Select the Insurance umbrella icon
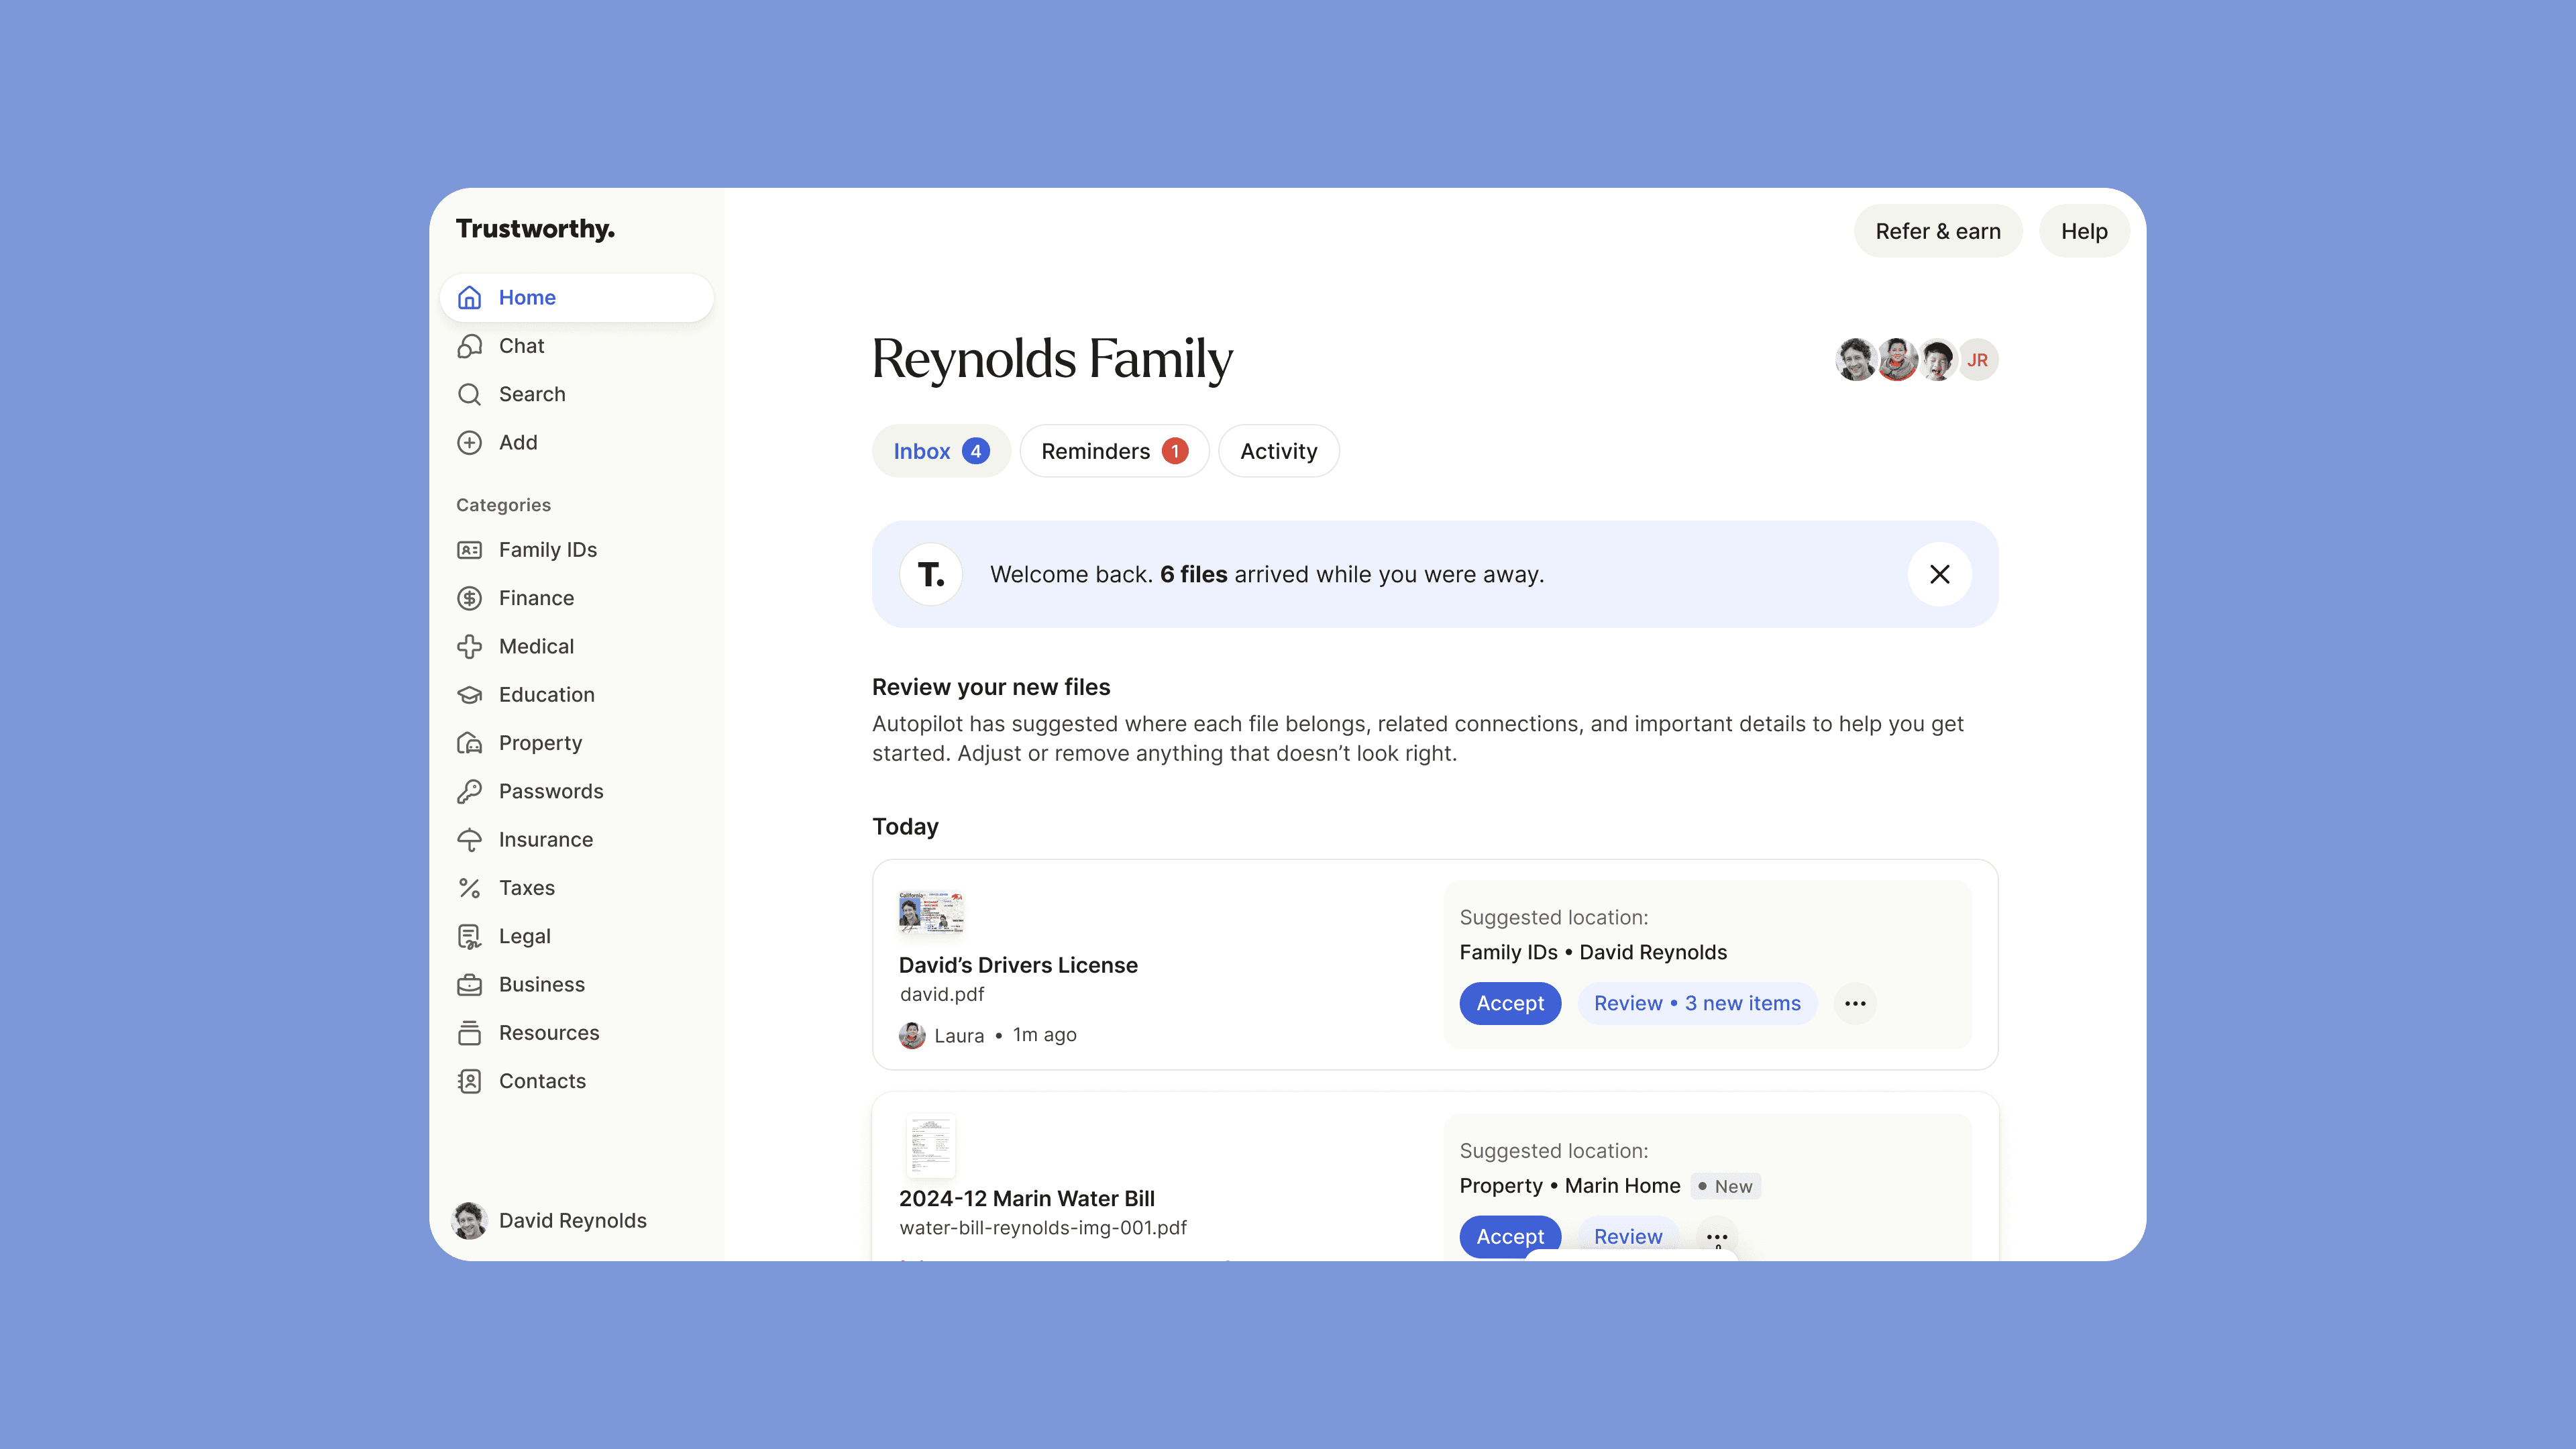 pyautogui.click(x=469, y=840)
